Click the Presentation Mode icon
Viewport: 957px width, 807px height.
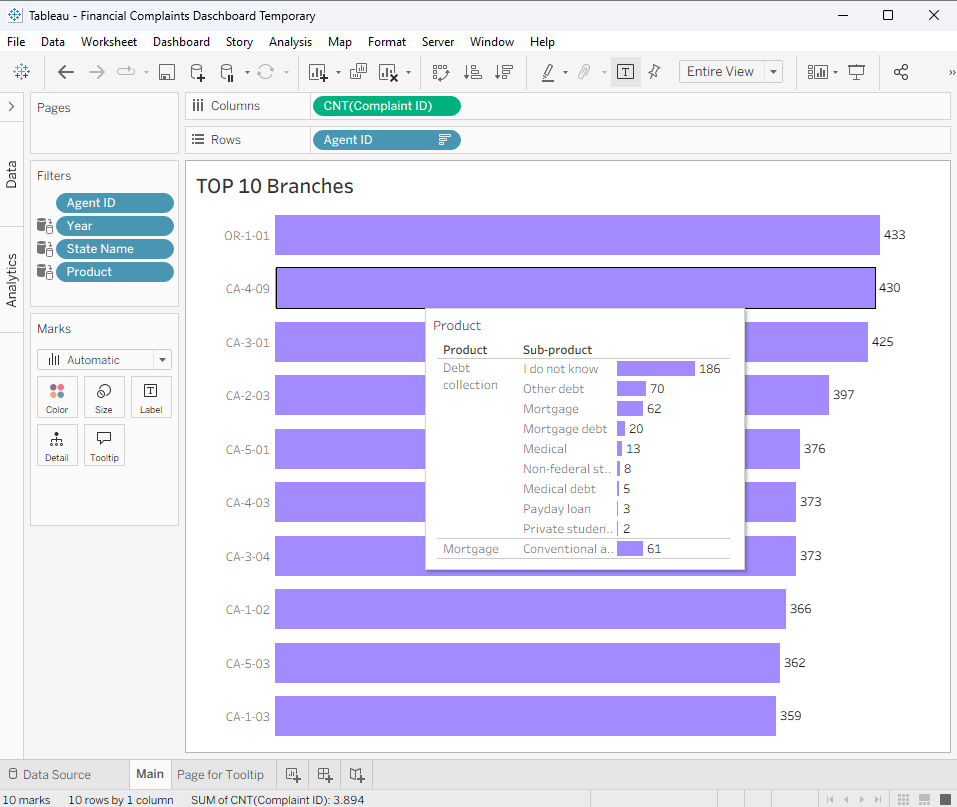tap(856, 72)
